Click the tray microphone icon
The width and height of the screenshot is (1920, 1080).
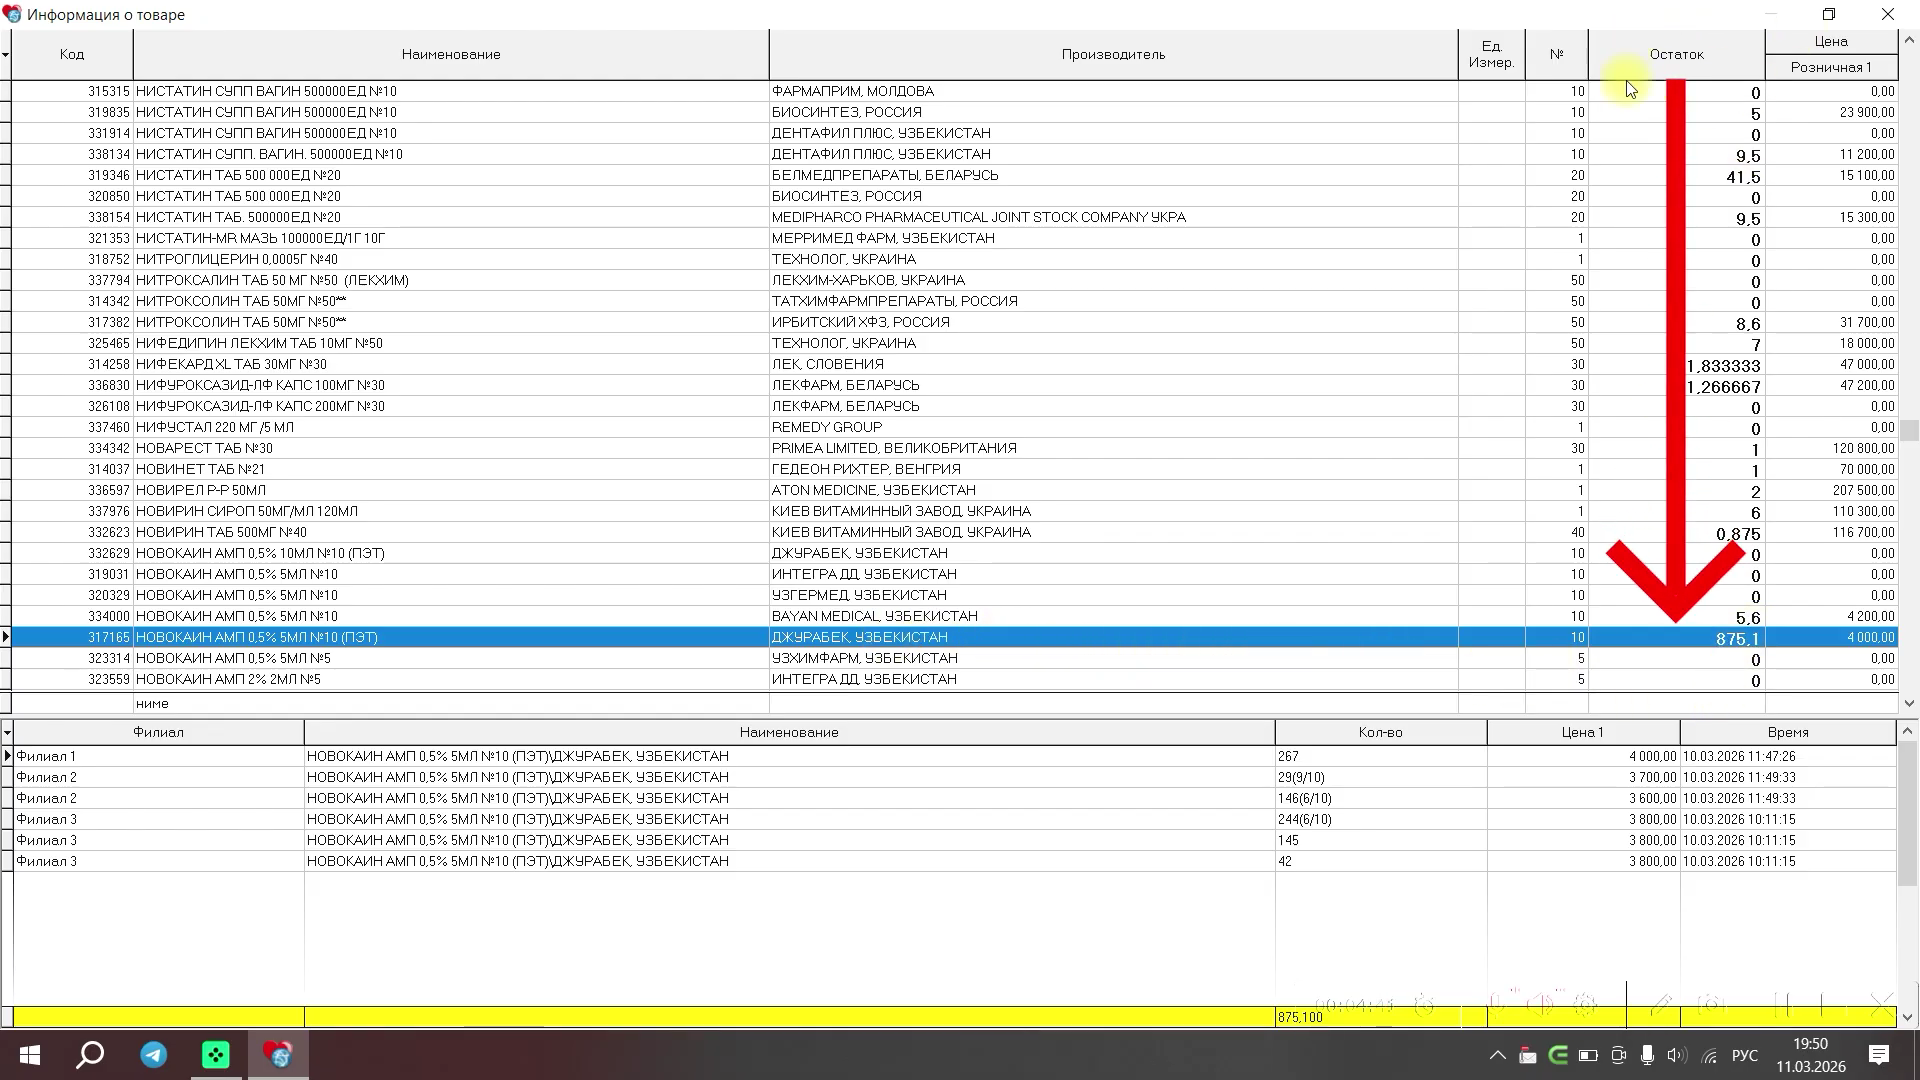click(x=1647, y=1056)
